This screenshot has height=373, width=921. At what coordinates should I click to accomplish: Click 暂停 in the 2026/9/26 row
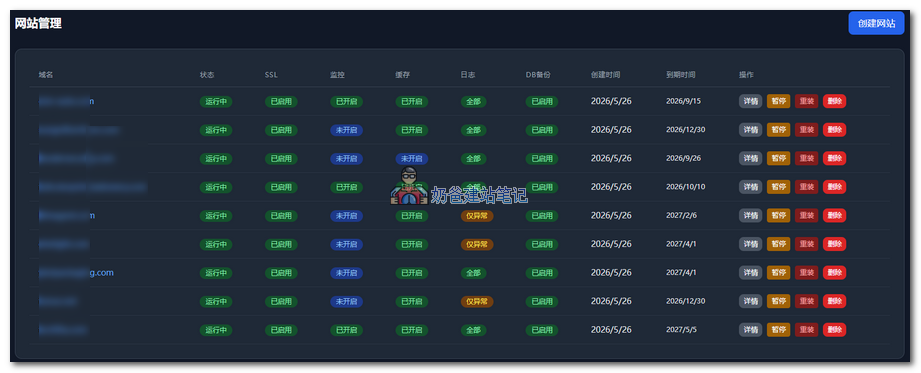[x=778, y=158]
